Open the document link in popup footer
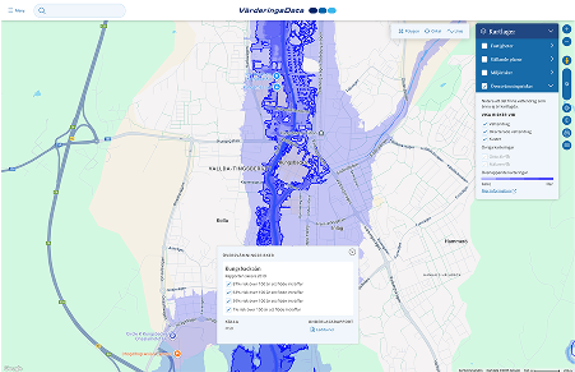575x372 pixels. pos(322,329)
